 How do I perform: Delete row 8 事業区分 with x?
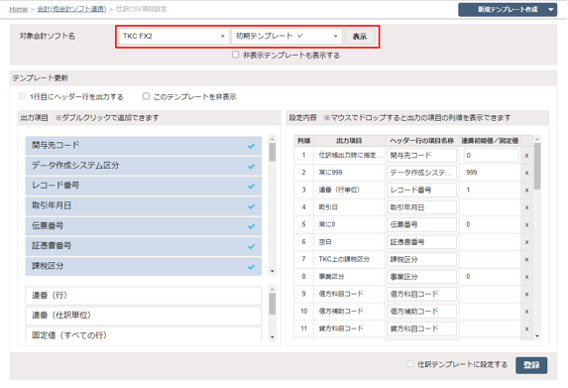point(527,277)
